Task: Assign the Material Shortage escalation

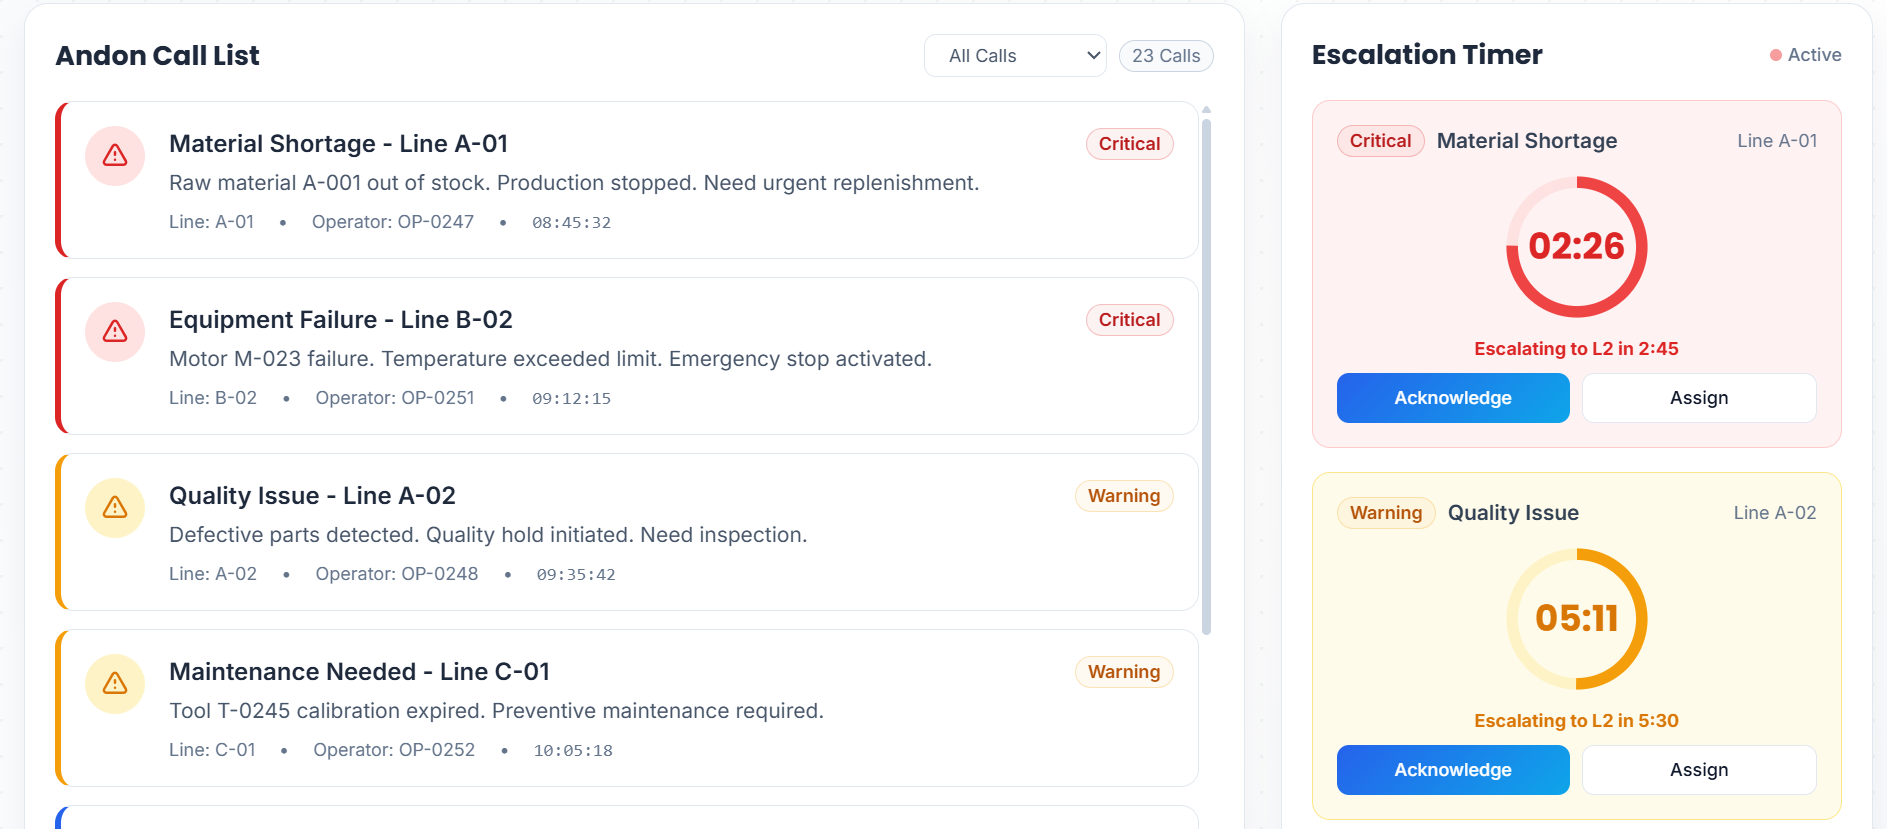Action: coord(1698,398)
